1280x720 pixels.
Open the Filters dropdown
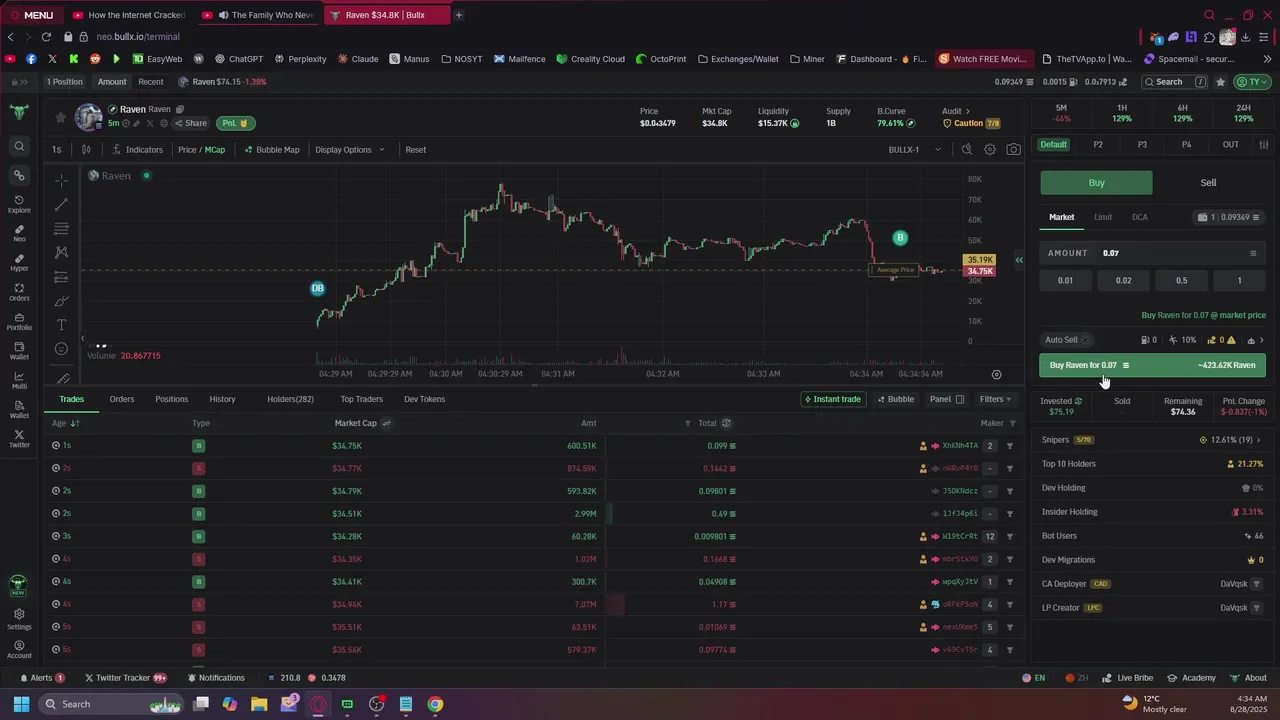[x=995, y=399]
